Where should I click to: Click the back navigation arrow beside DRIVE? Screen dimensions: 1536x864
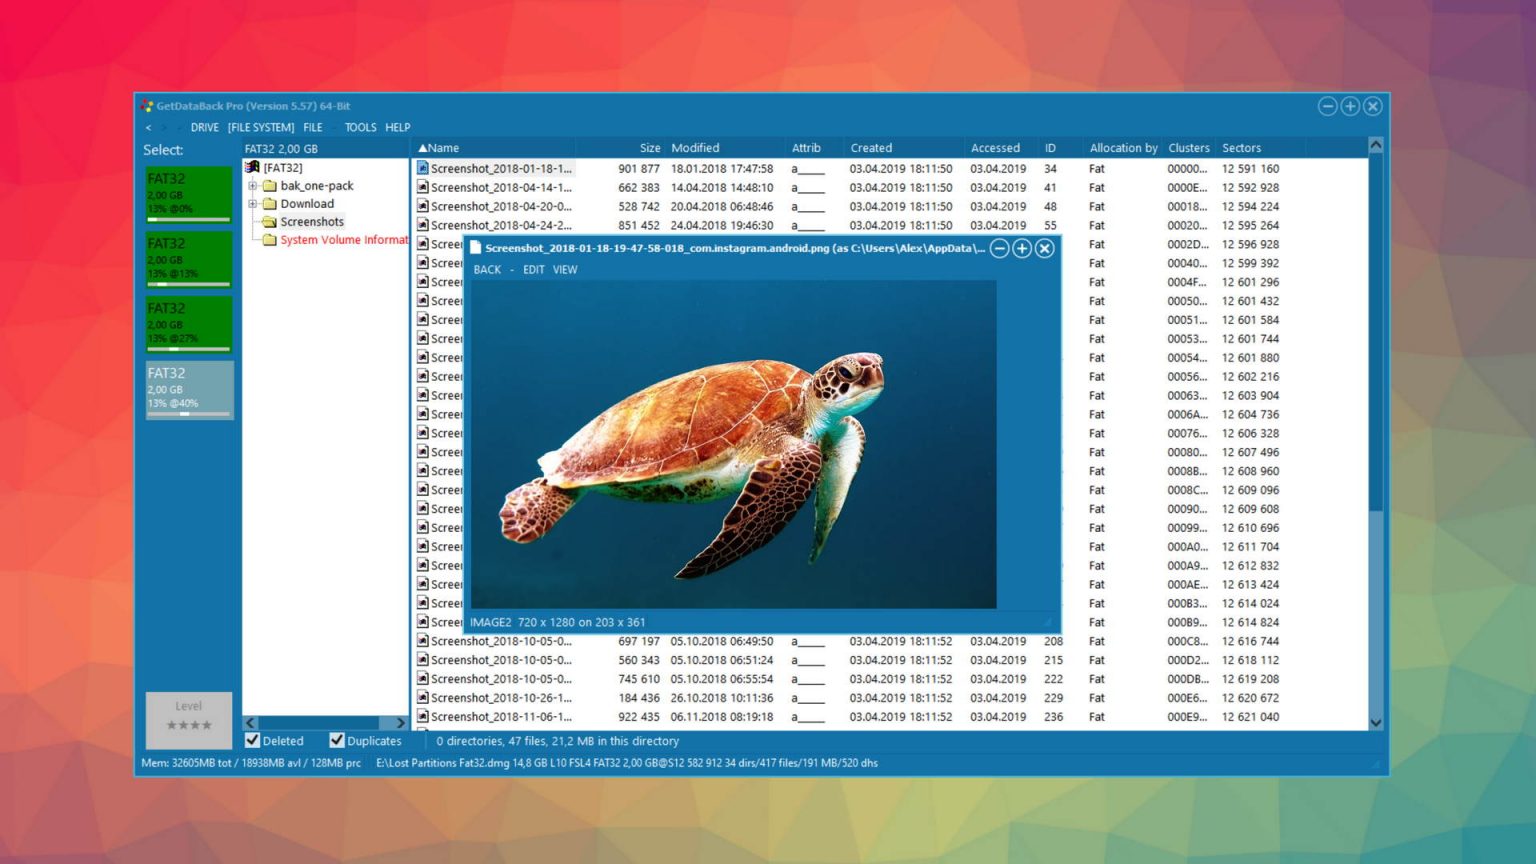pos(148,128)
